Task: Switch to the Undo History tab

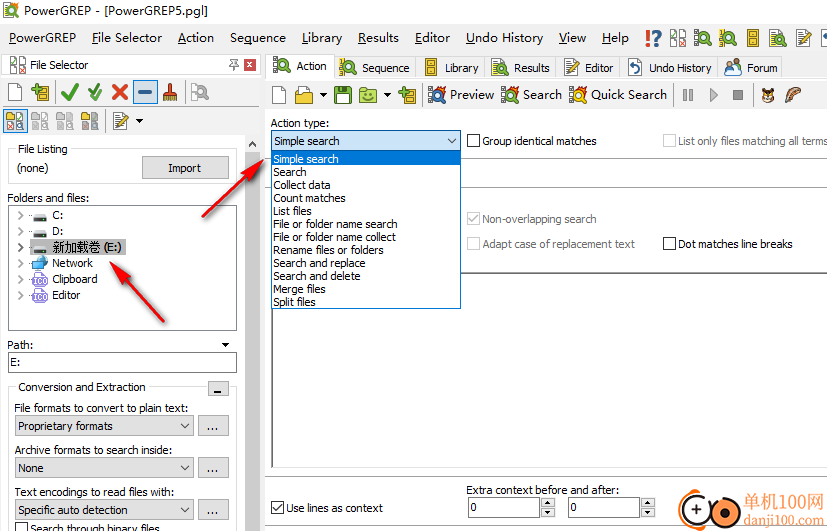Action: [x=670, y=67]
